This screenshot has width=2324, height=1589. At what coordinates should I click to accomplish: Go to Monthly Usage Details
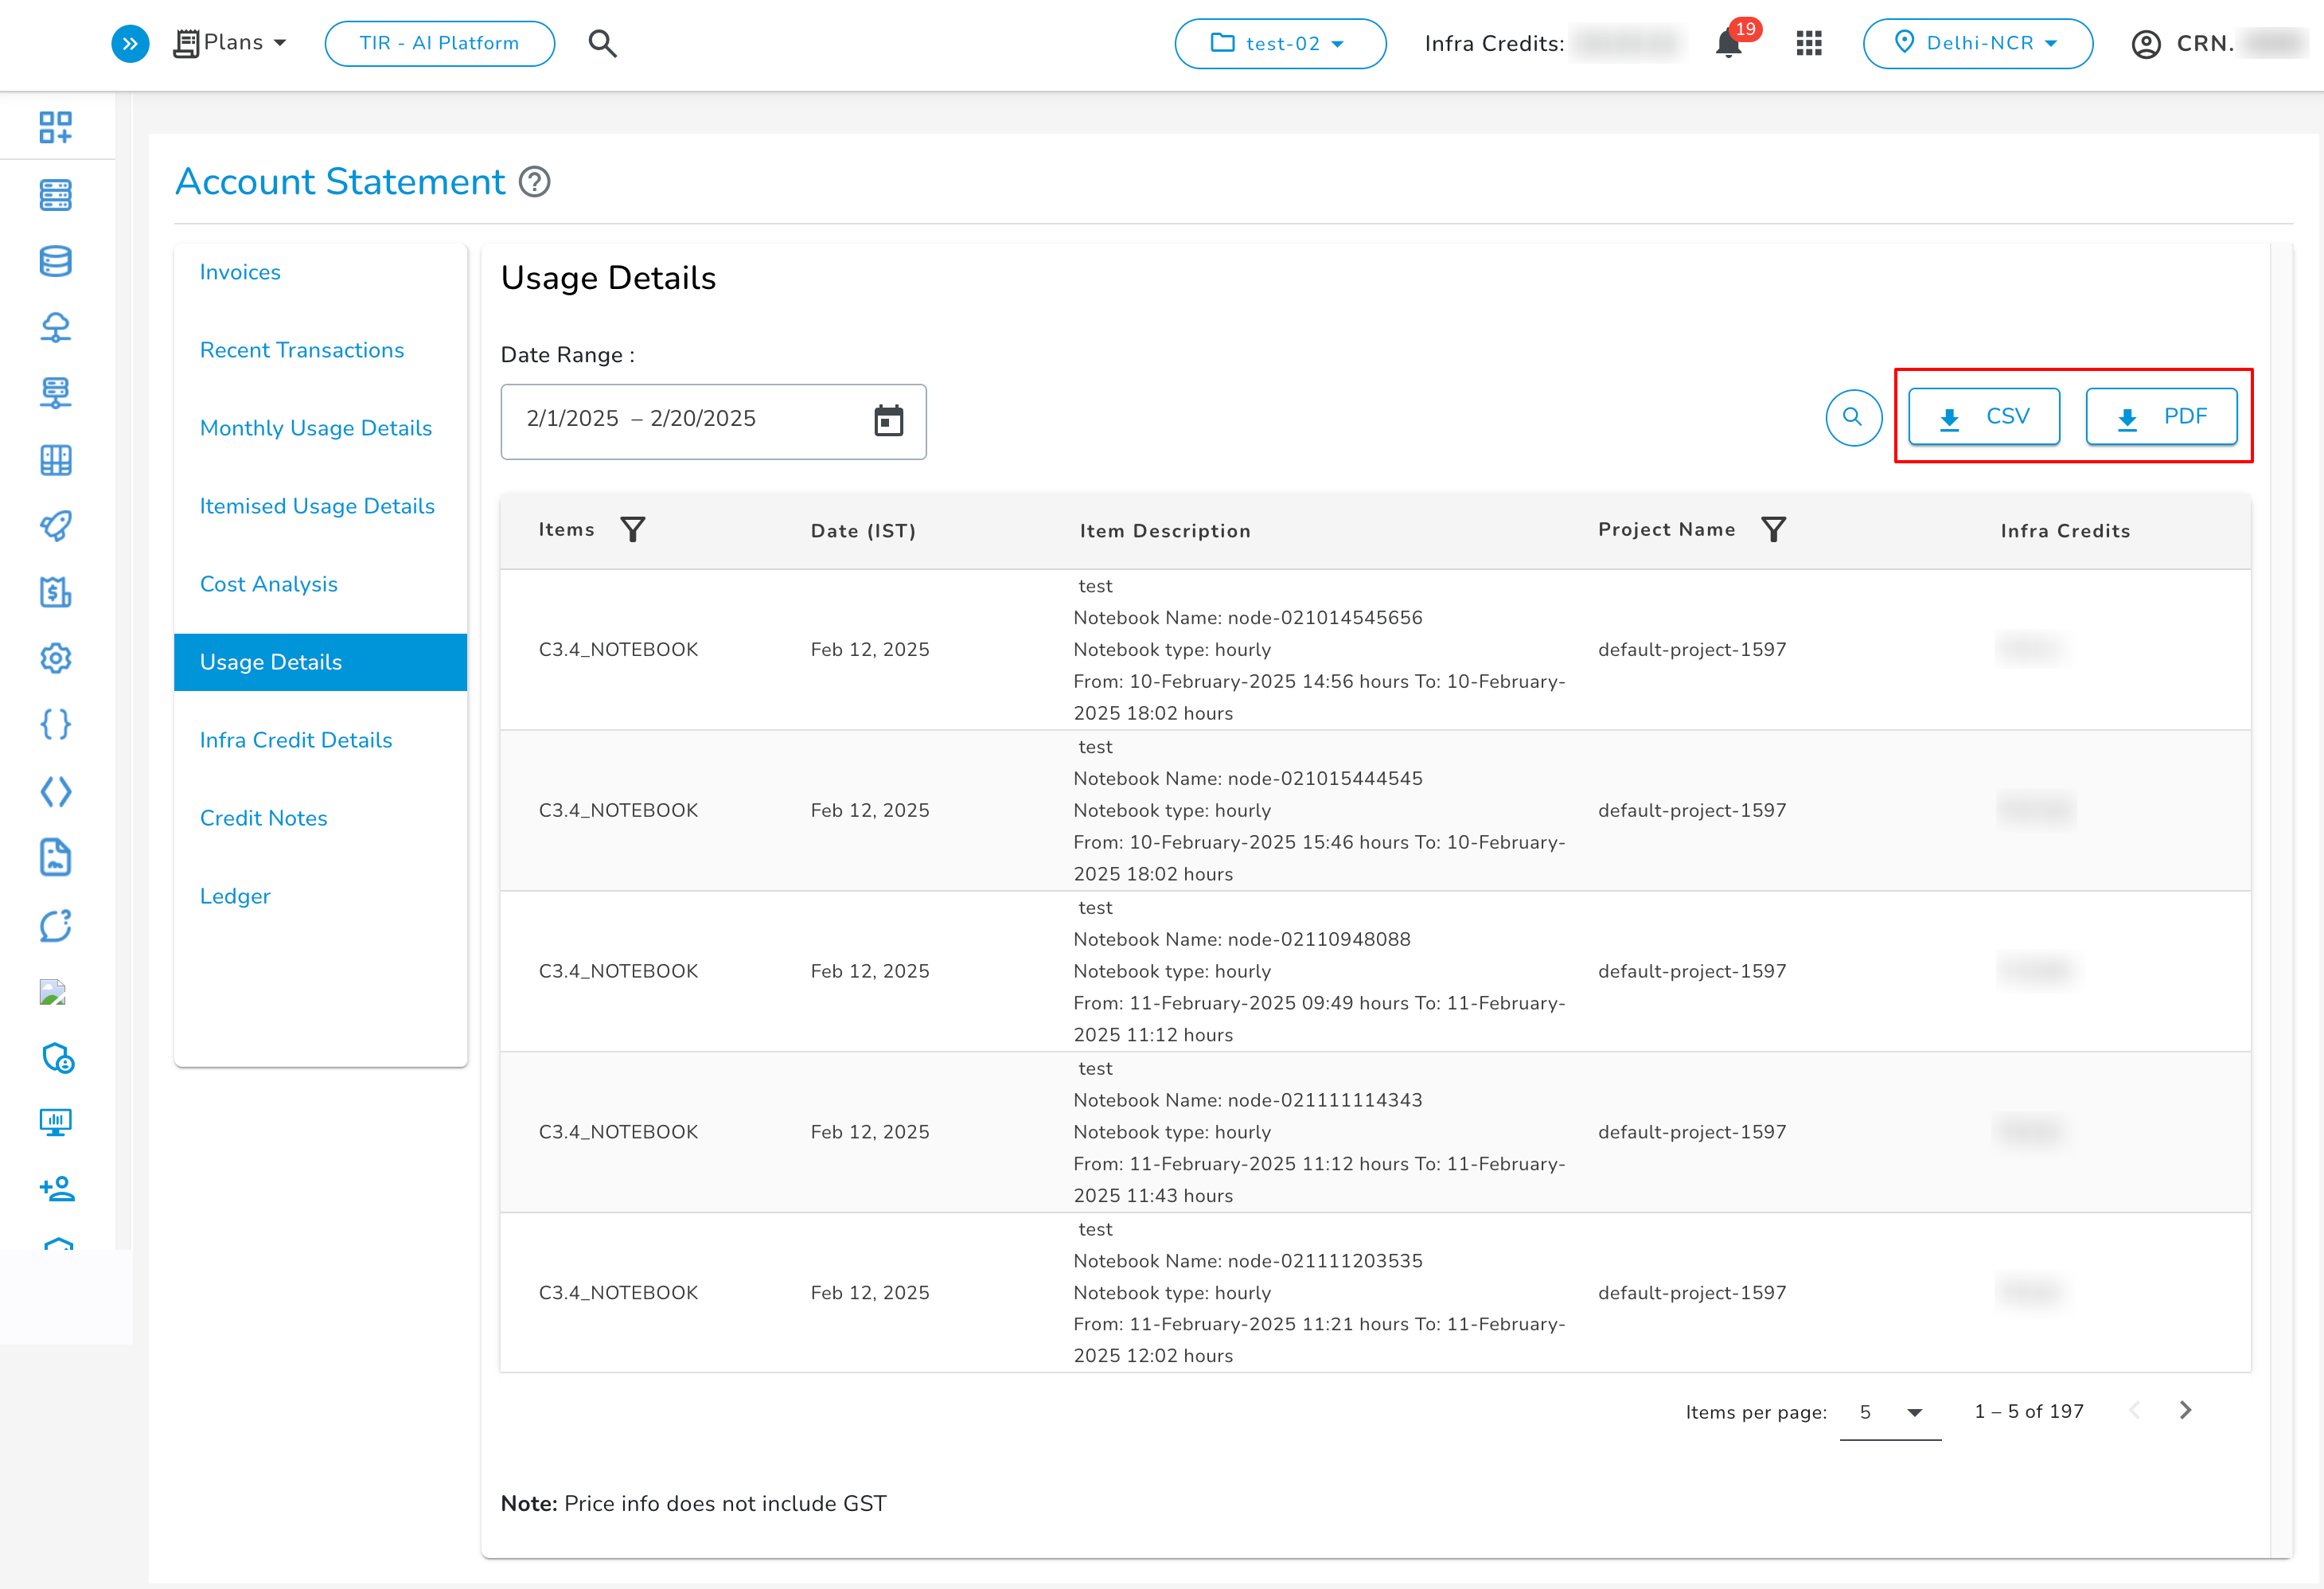point(316,428)
